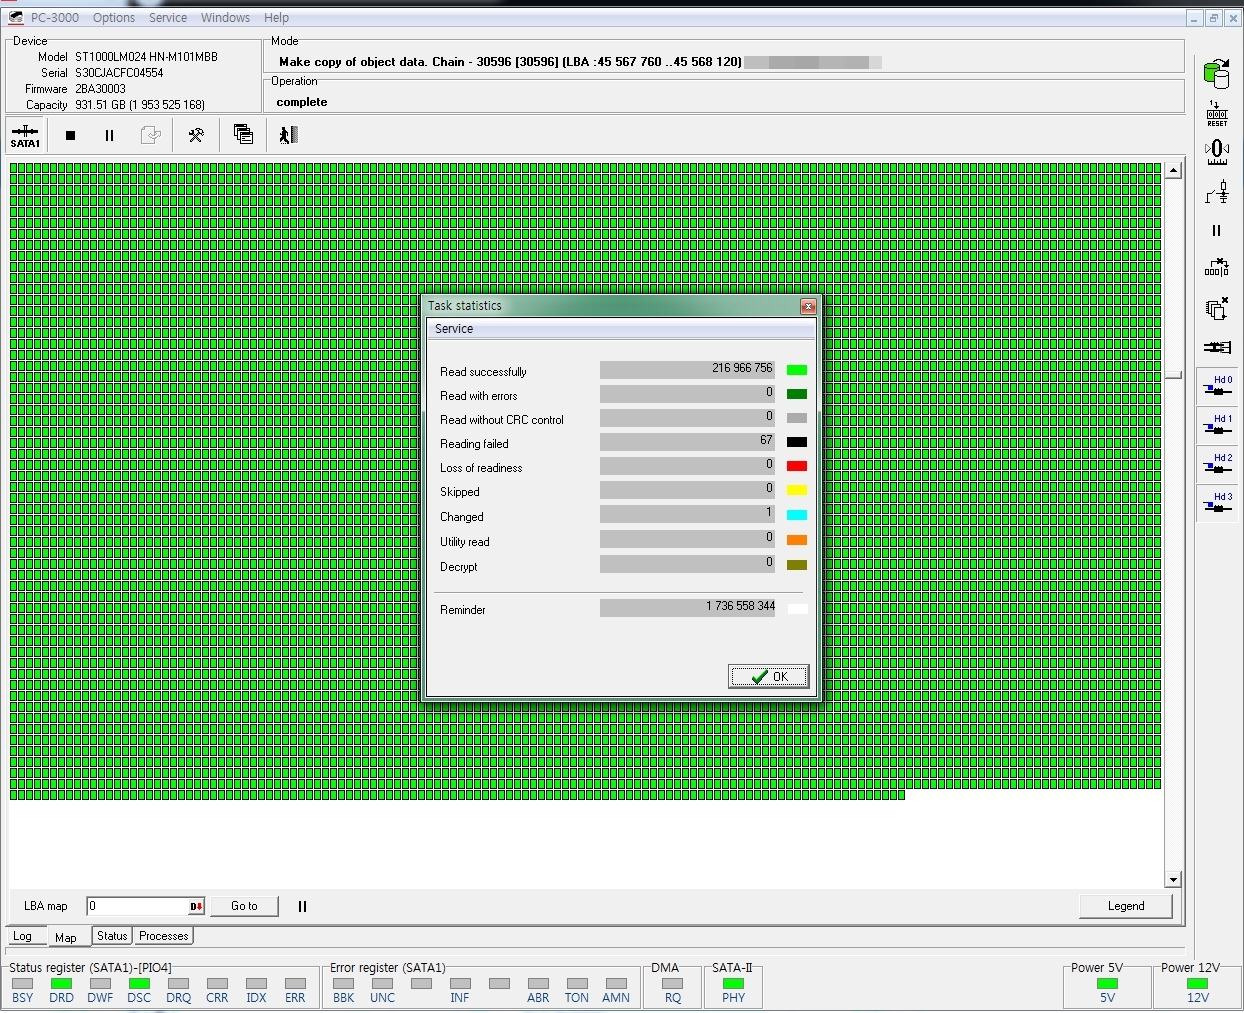This screenshot has height=1013, width=1244.
Task: Close the Task statistics dialog
Action: (808, 306)
